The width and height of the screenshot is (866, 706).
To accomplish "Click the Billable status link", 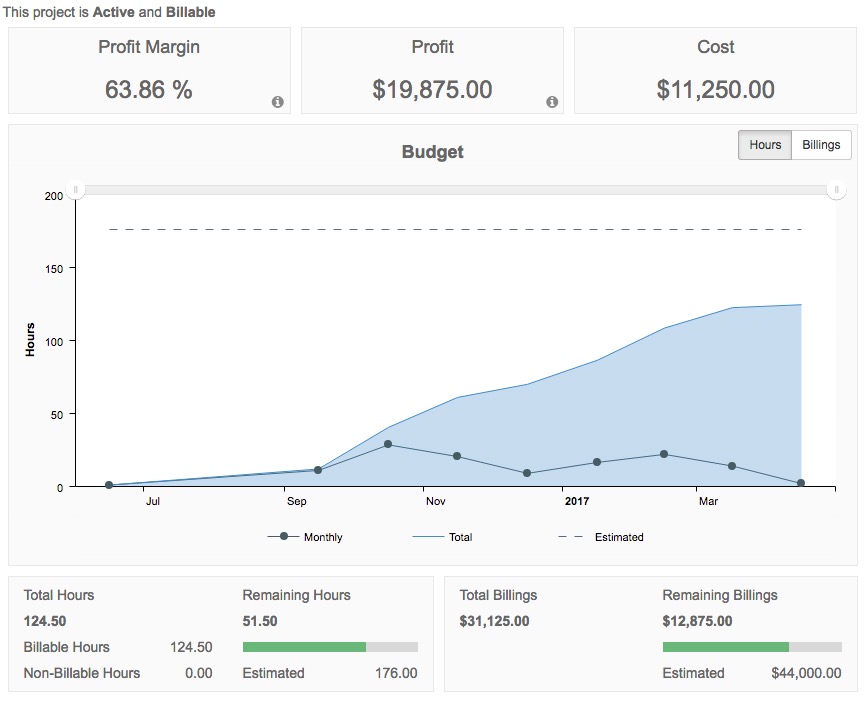I will click(x=189, y=12).
